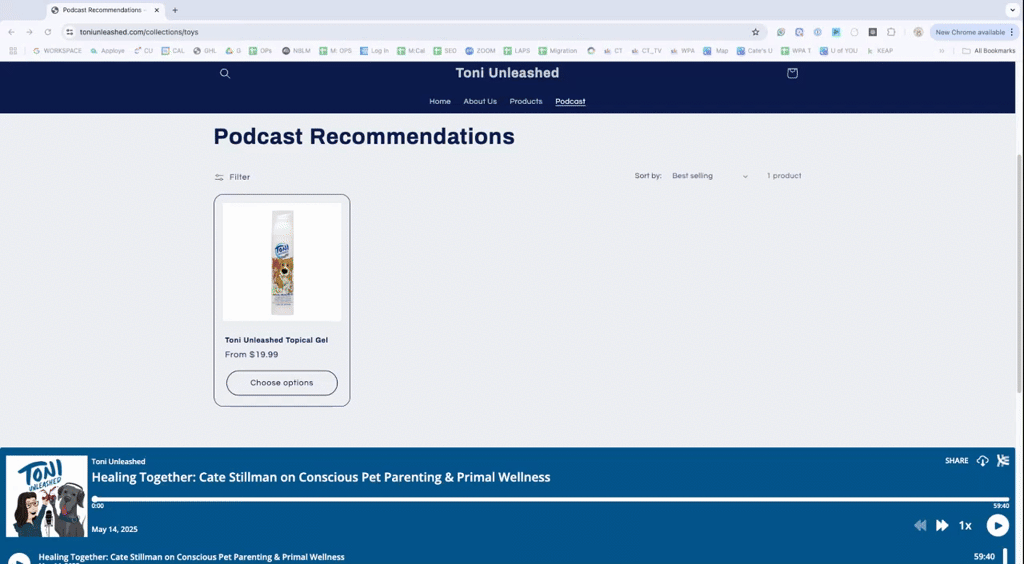
Task: Open the Topical Gel product image
Action: pyautogui.click(x=282, y=262)
